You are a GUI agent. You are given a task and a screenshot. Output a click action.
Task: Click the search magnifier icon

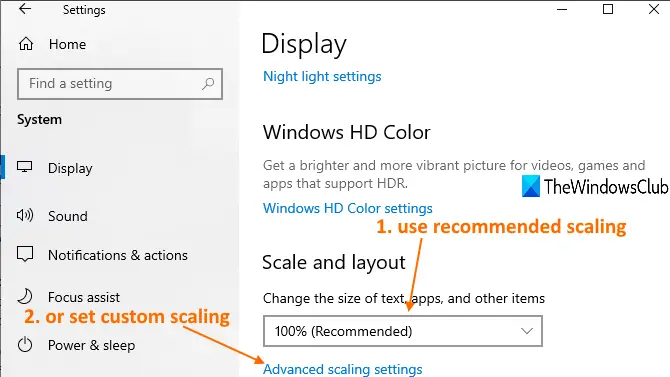208,83
